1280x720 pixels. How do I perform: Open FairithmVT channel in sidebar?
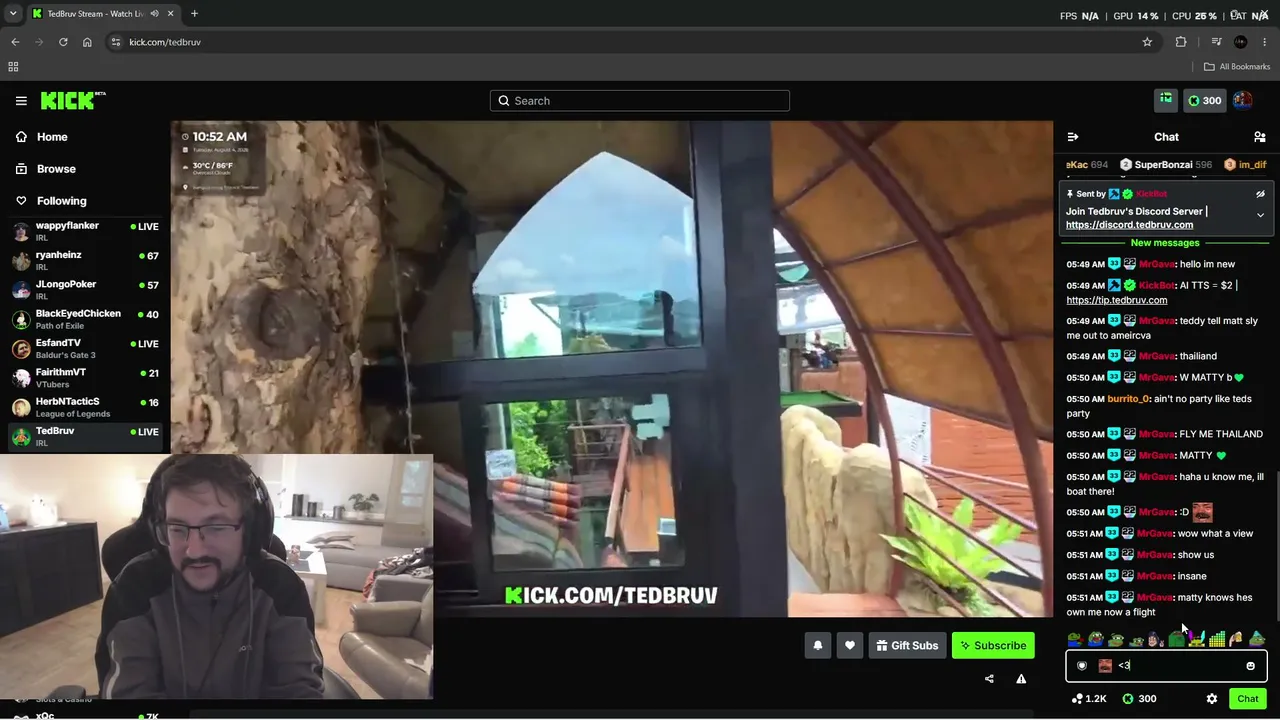tap(85, 378)
